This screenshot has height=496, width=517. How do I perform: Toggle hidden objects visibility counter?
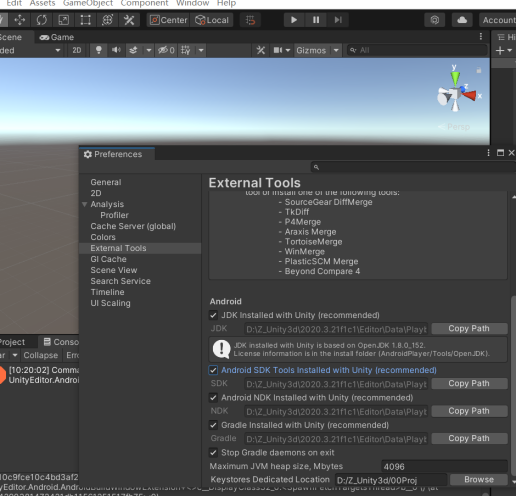[x=166, y=50]
